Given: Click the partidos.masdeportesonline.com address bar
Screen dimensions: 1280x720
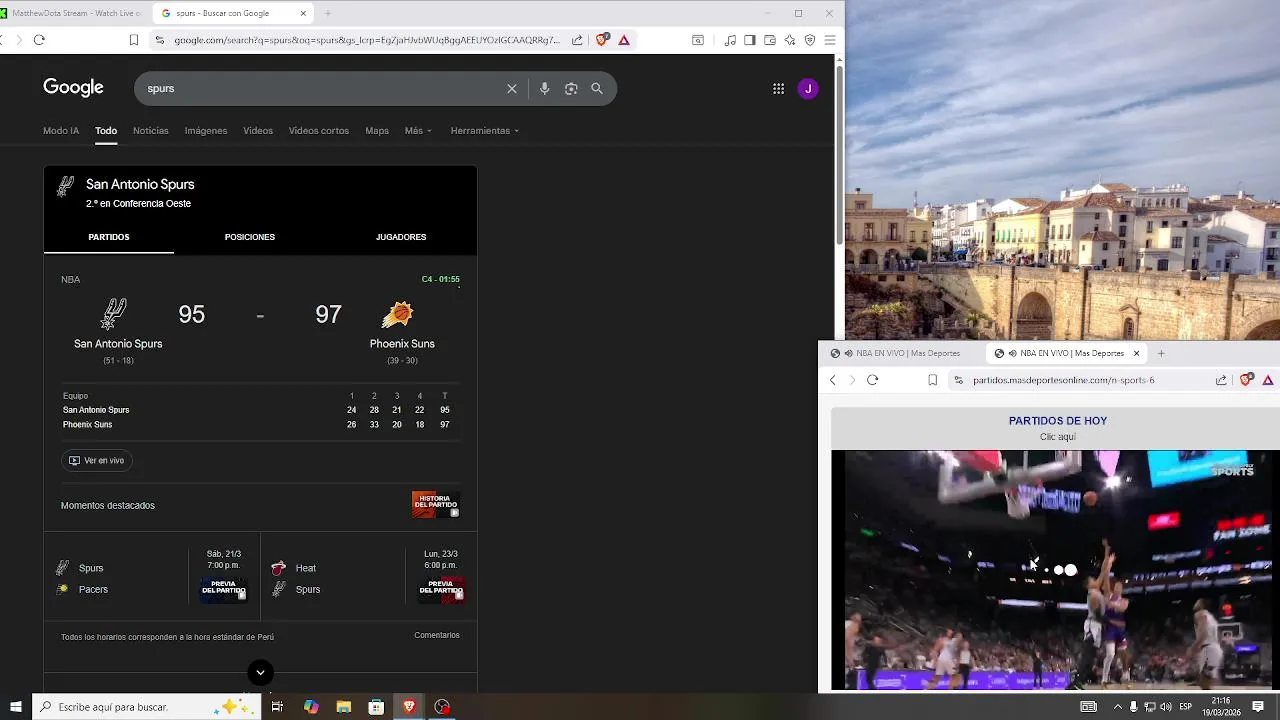Looking at the screenshot, I should (1063, 380).
